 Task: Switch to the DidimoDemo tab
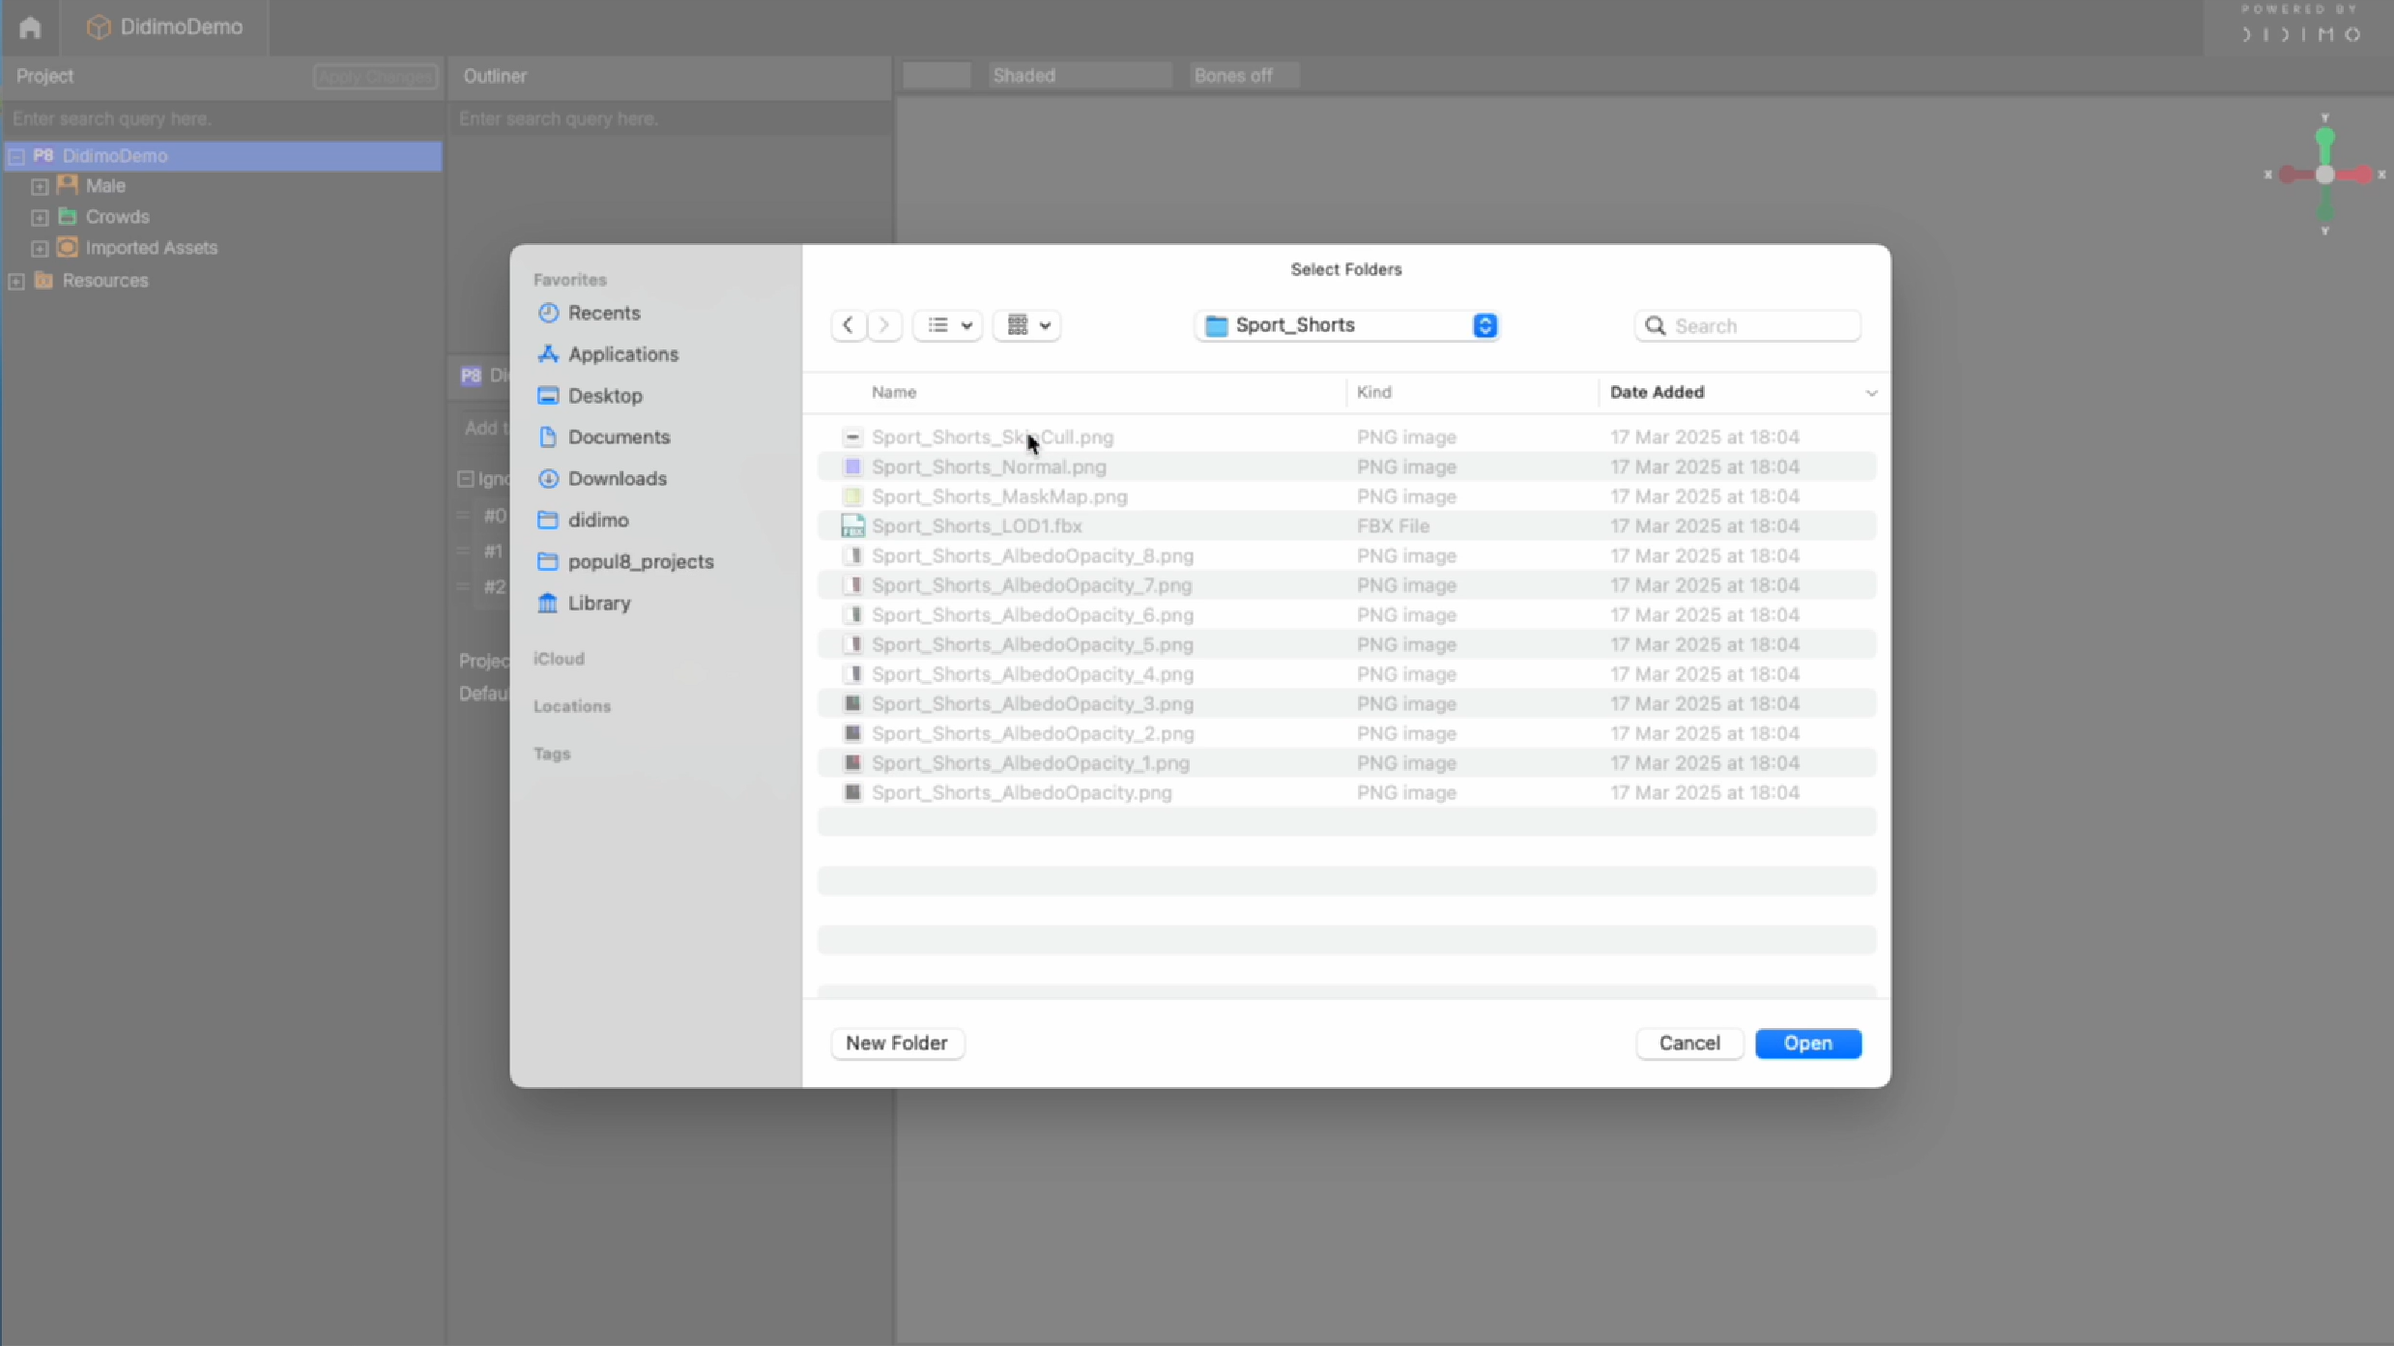coord(165,27)
